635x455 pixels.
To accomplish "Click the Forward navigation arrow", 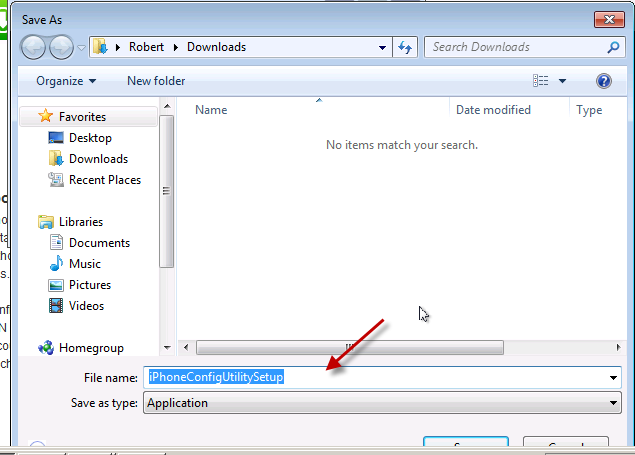I will [61, 47].
